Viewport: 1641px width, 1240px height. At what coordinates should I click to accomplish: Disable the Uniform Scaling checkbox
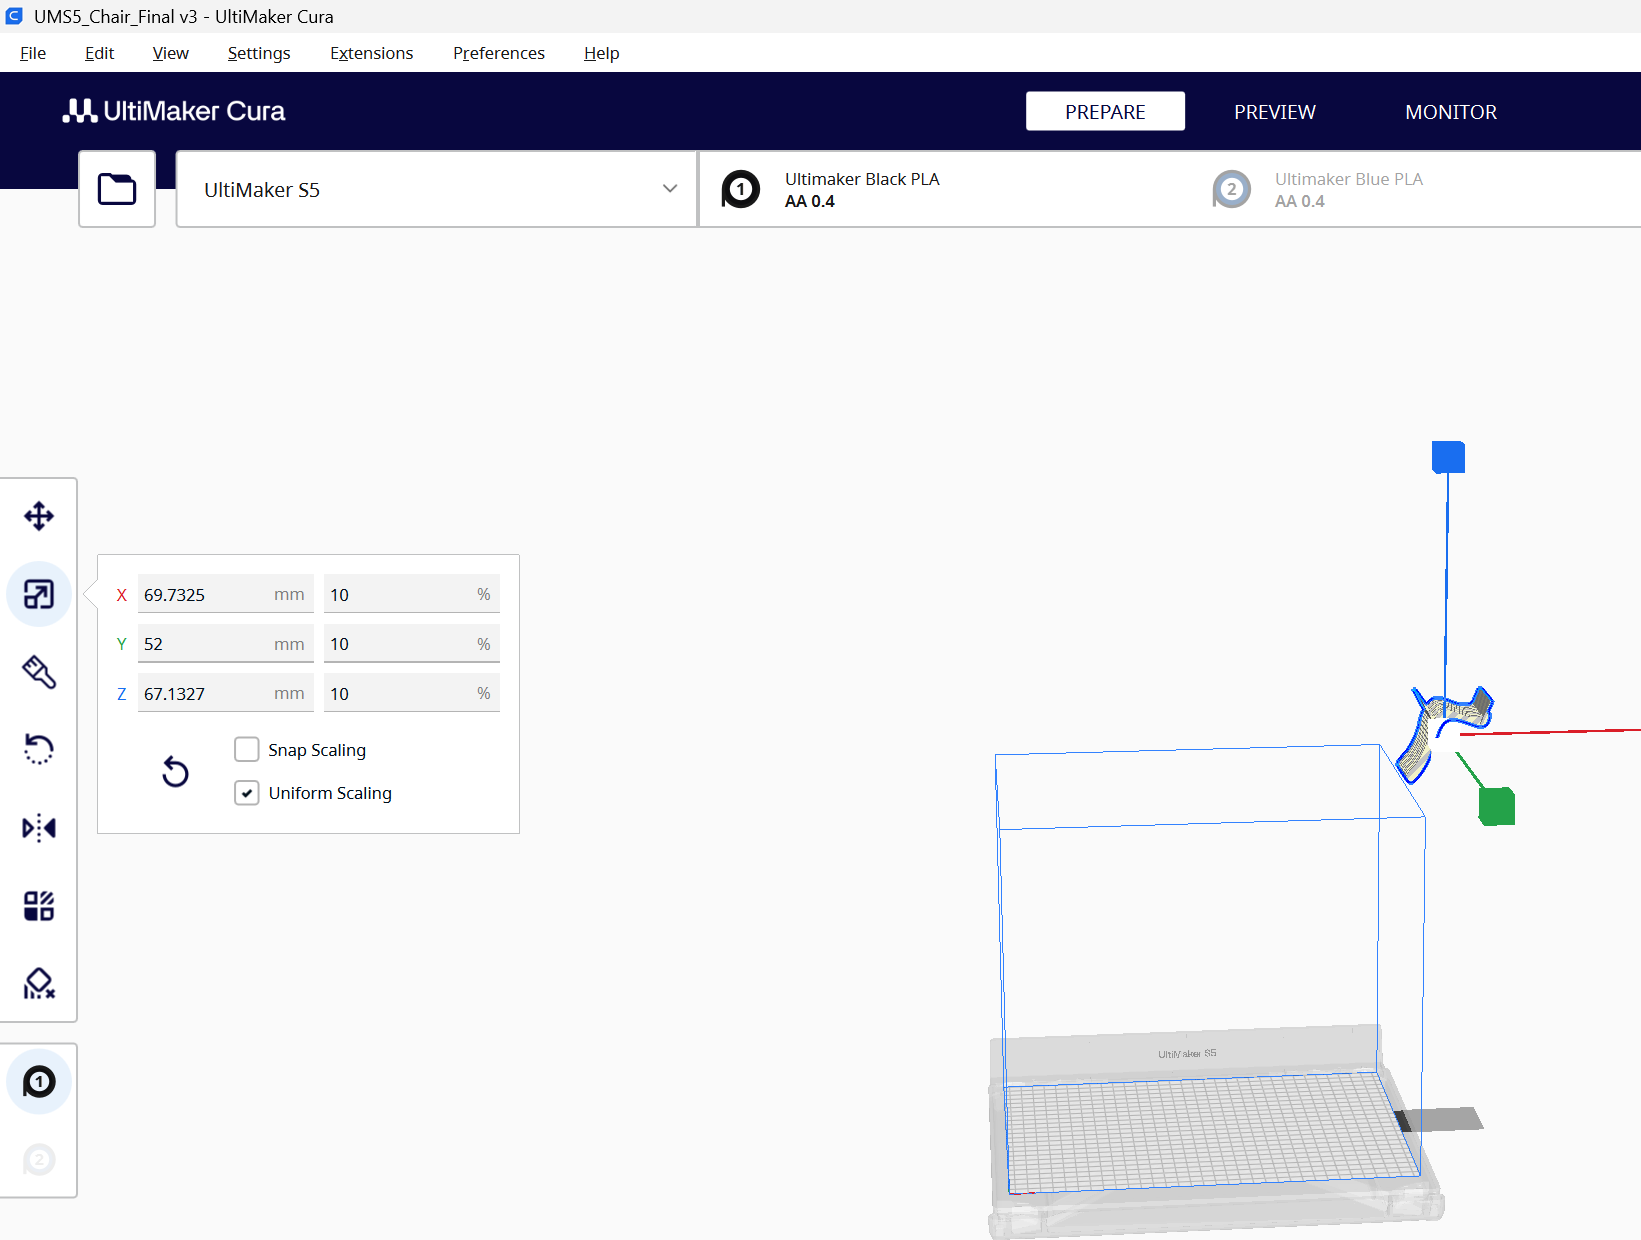[247, 793]
